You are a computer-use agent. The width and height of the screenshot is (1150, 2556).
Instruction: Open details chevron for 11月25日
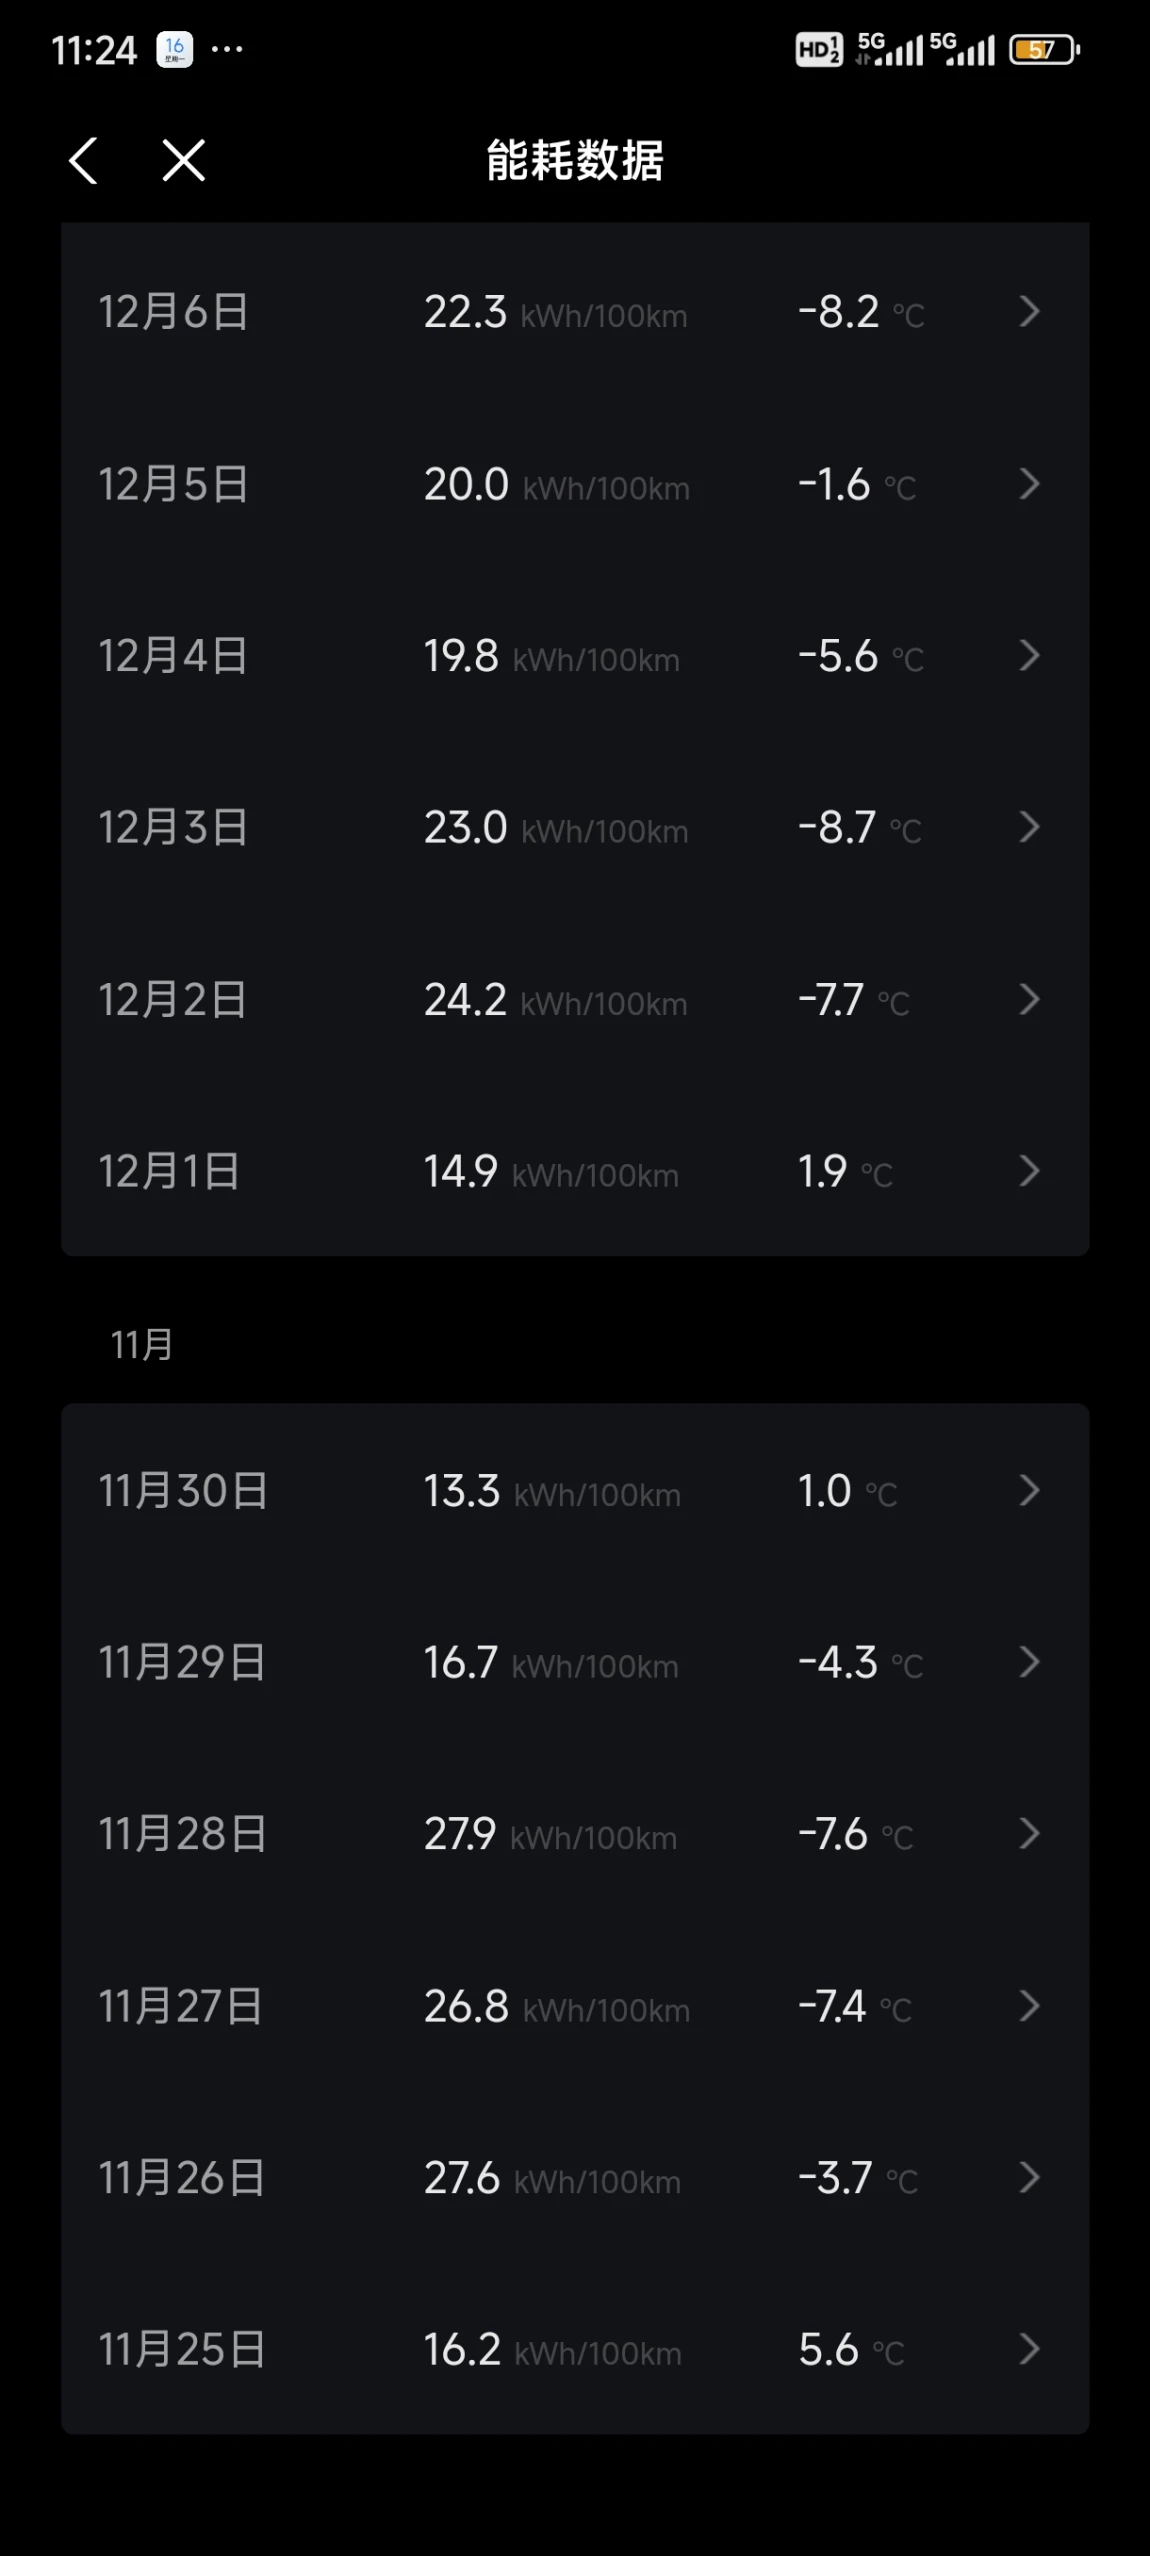1029,2349
